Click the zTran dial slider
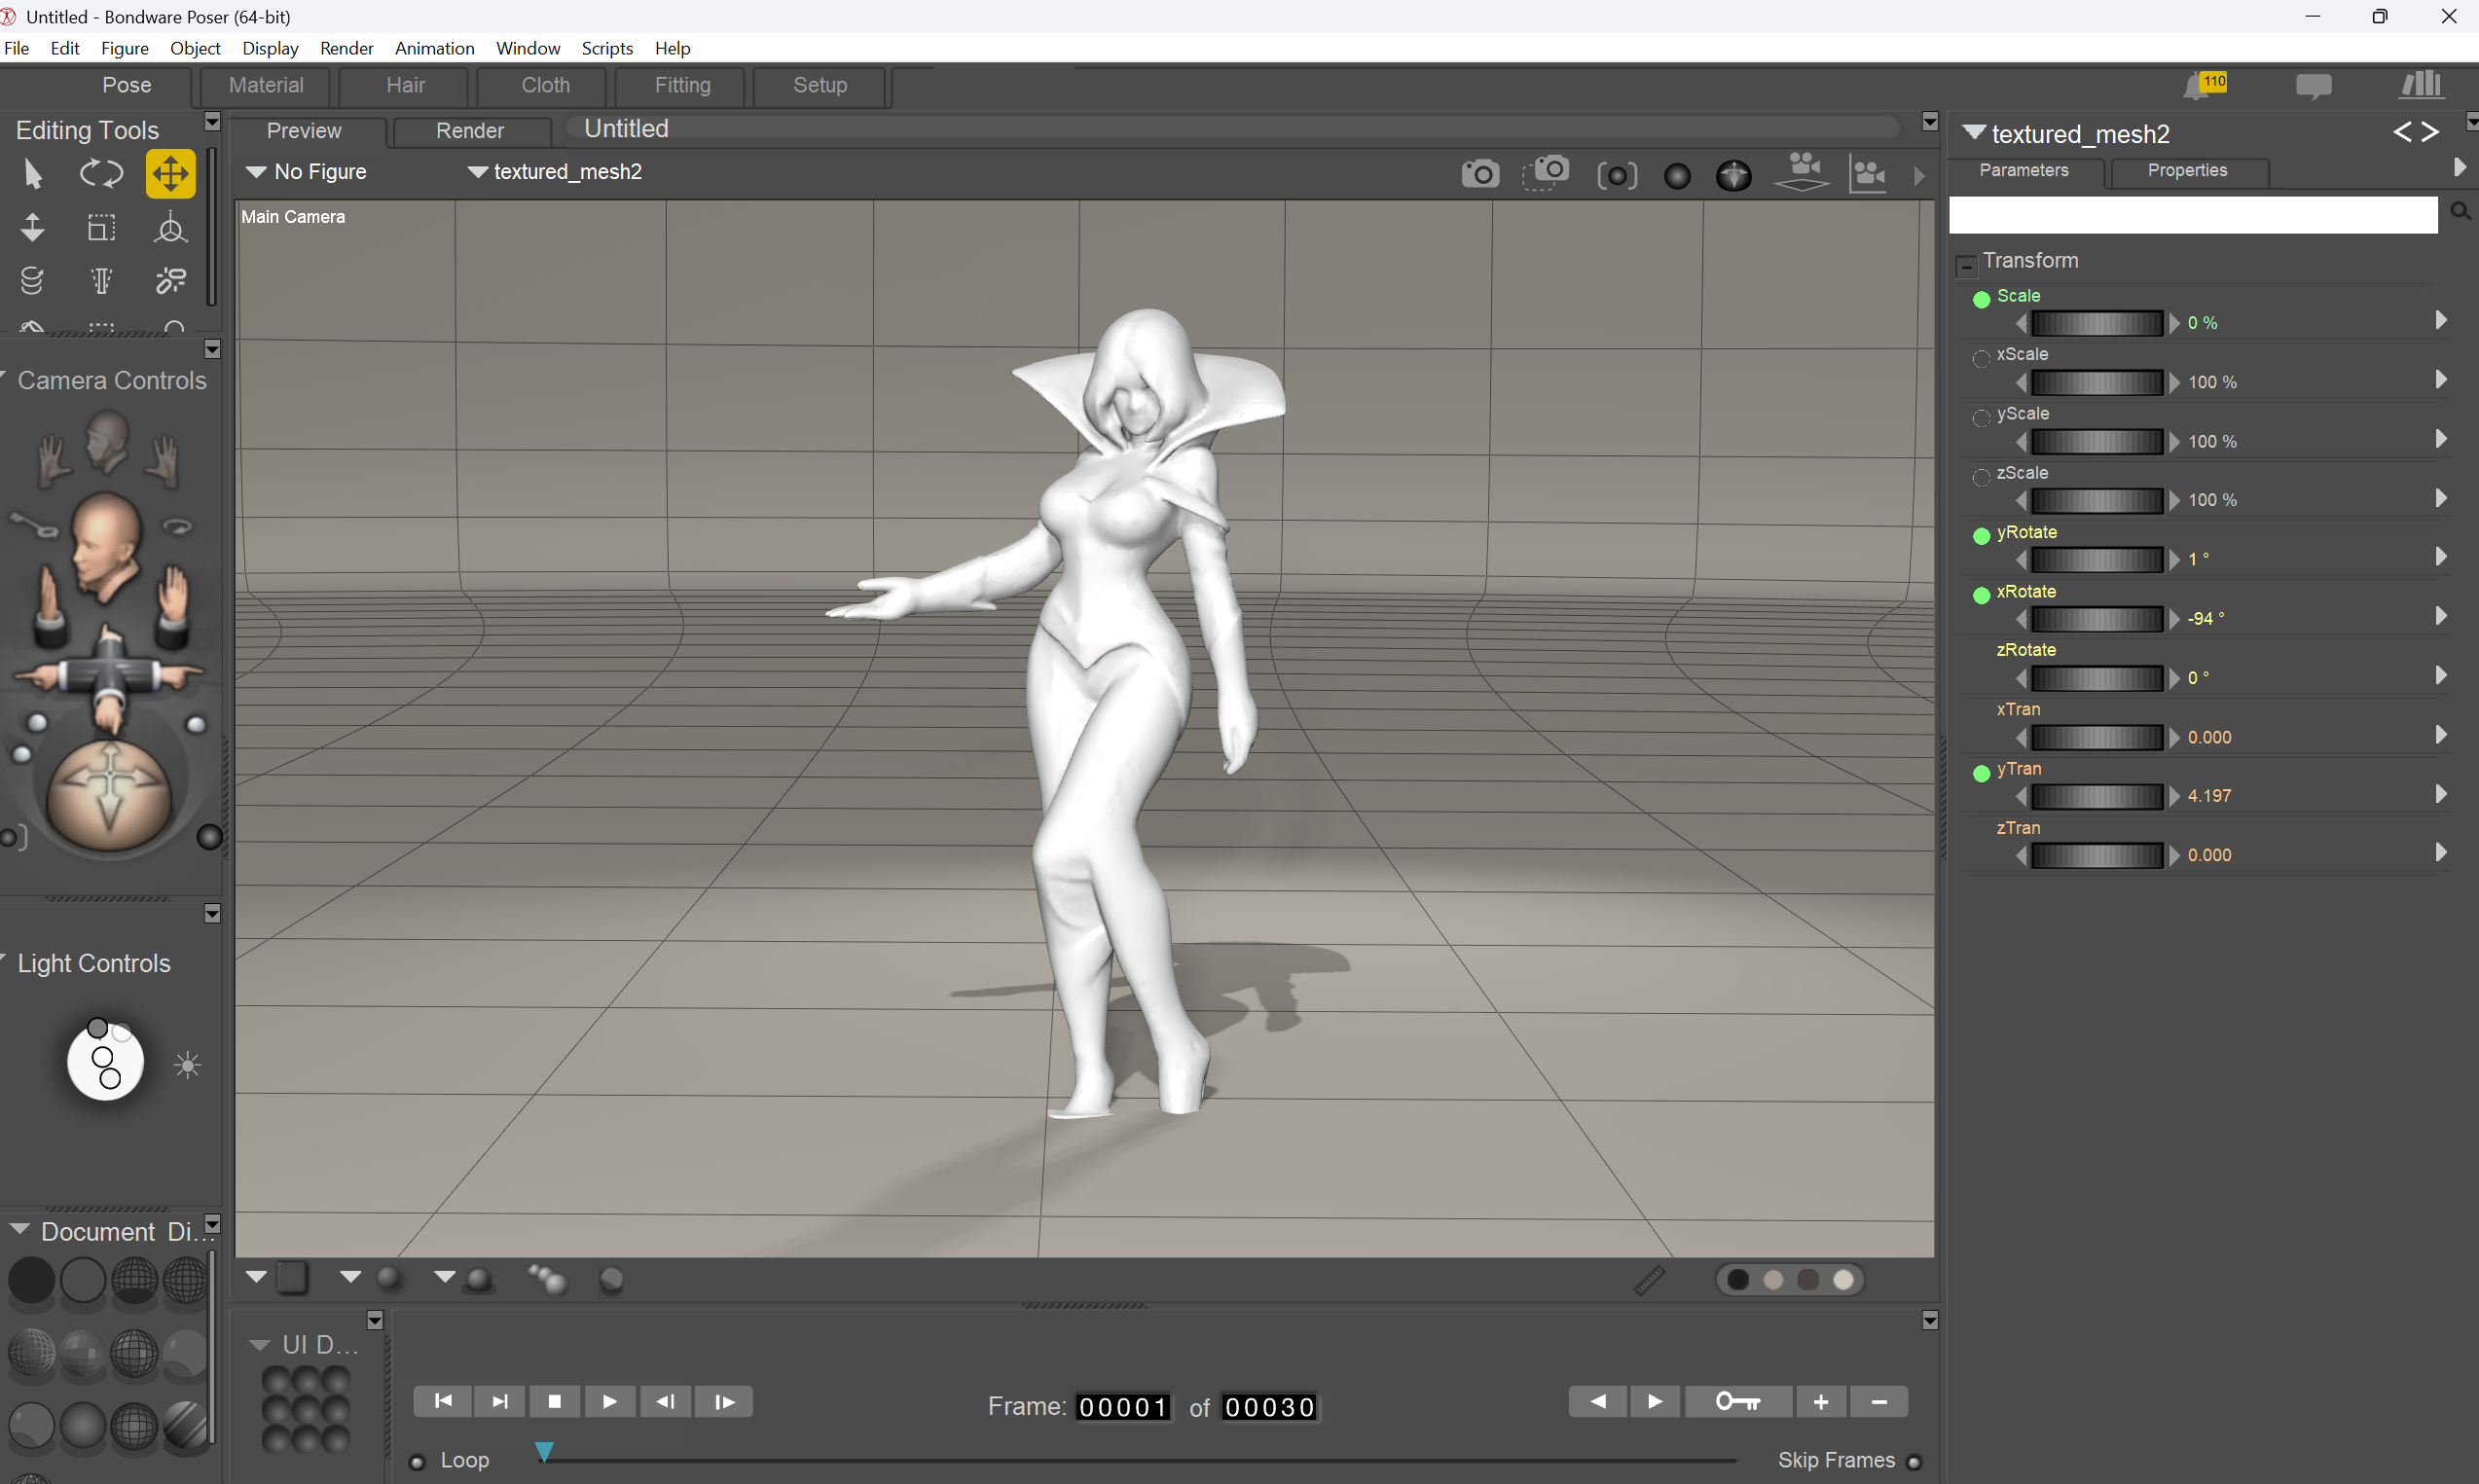The width and height of the screenshot is (2479, 1484). point(2098,855)
